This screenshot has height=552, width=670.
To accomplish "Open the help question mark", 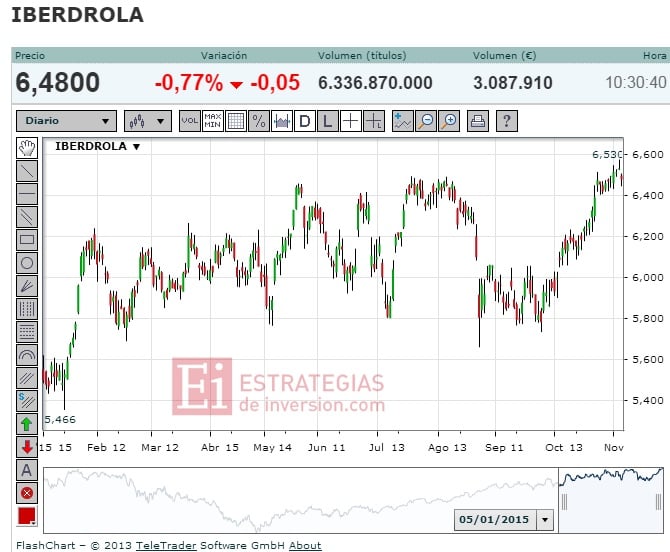I will (507, 121).
